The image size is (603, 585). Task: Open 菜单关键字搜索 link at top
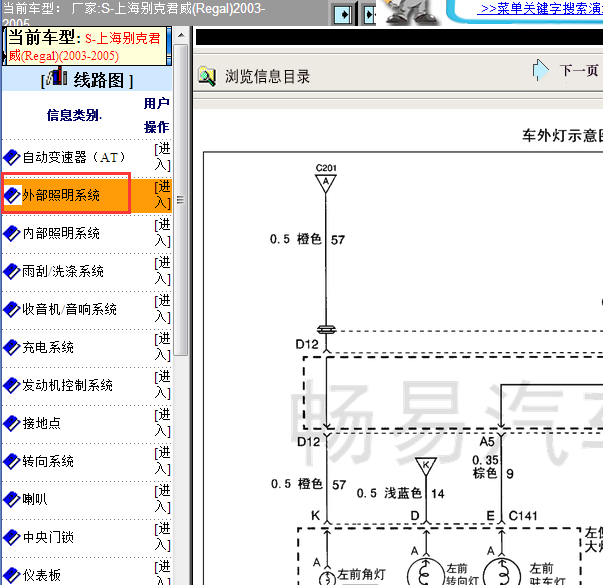pyautogui.click(x=540, y=8)
